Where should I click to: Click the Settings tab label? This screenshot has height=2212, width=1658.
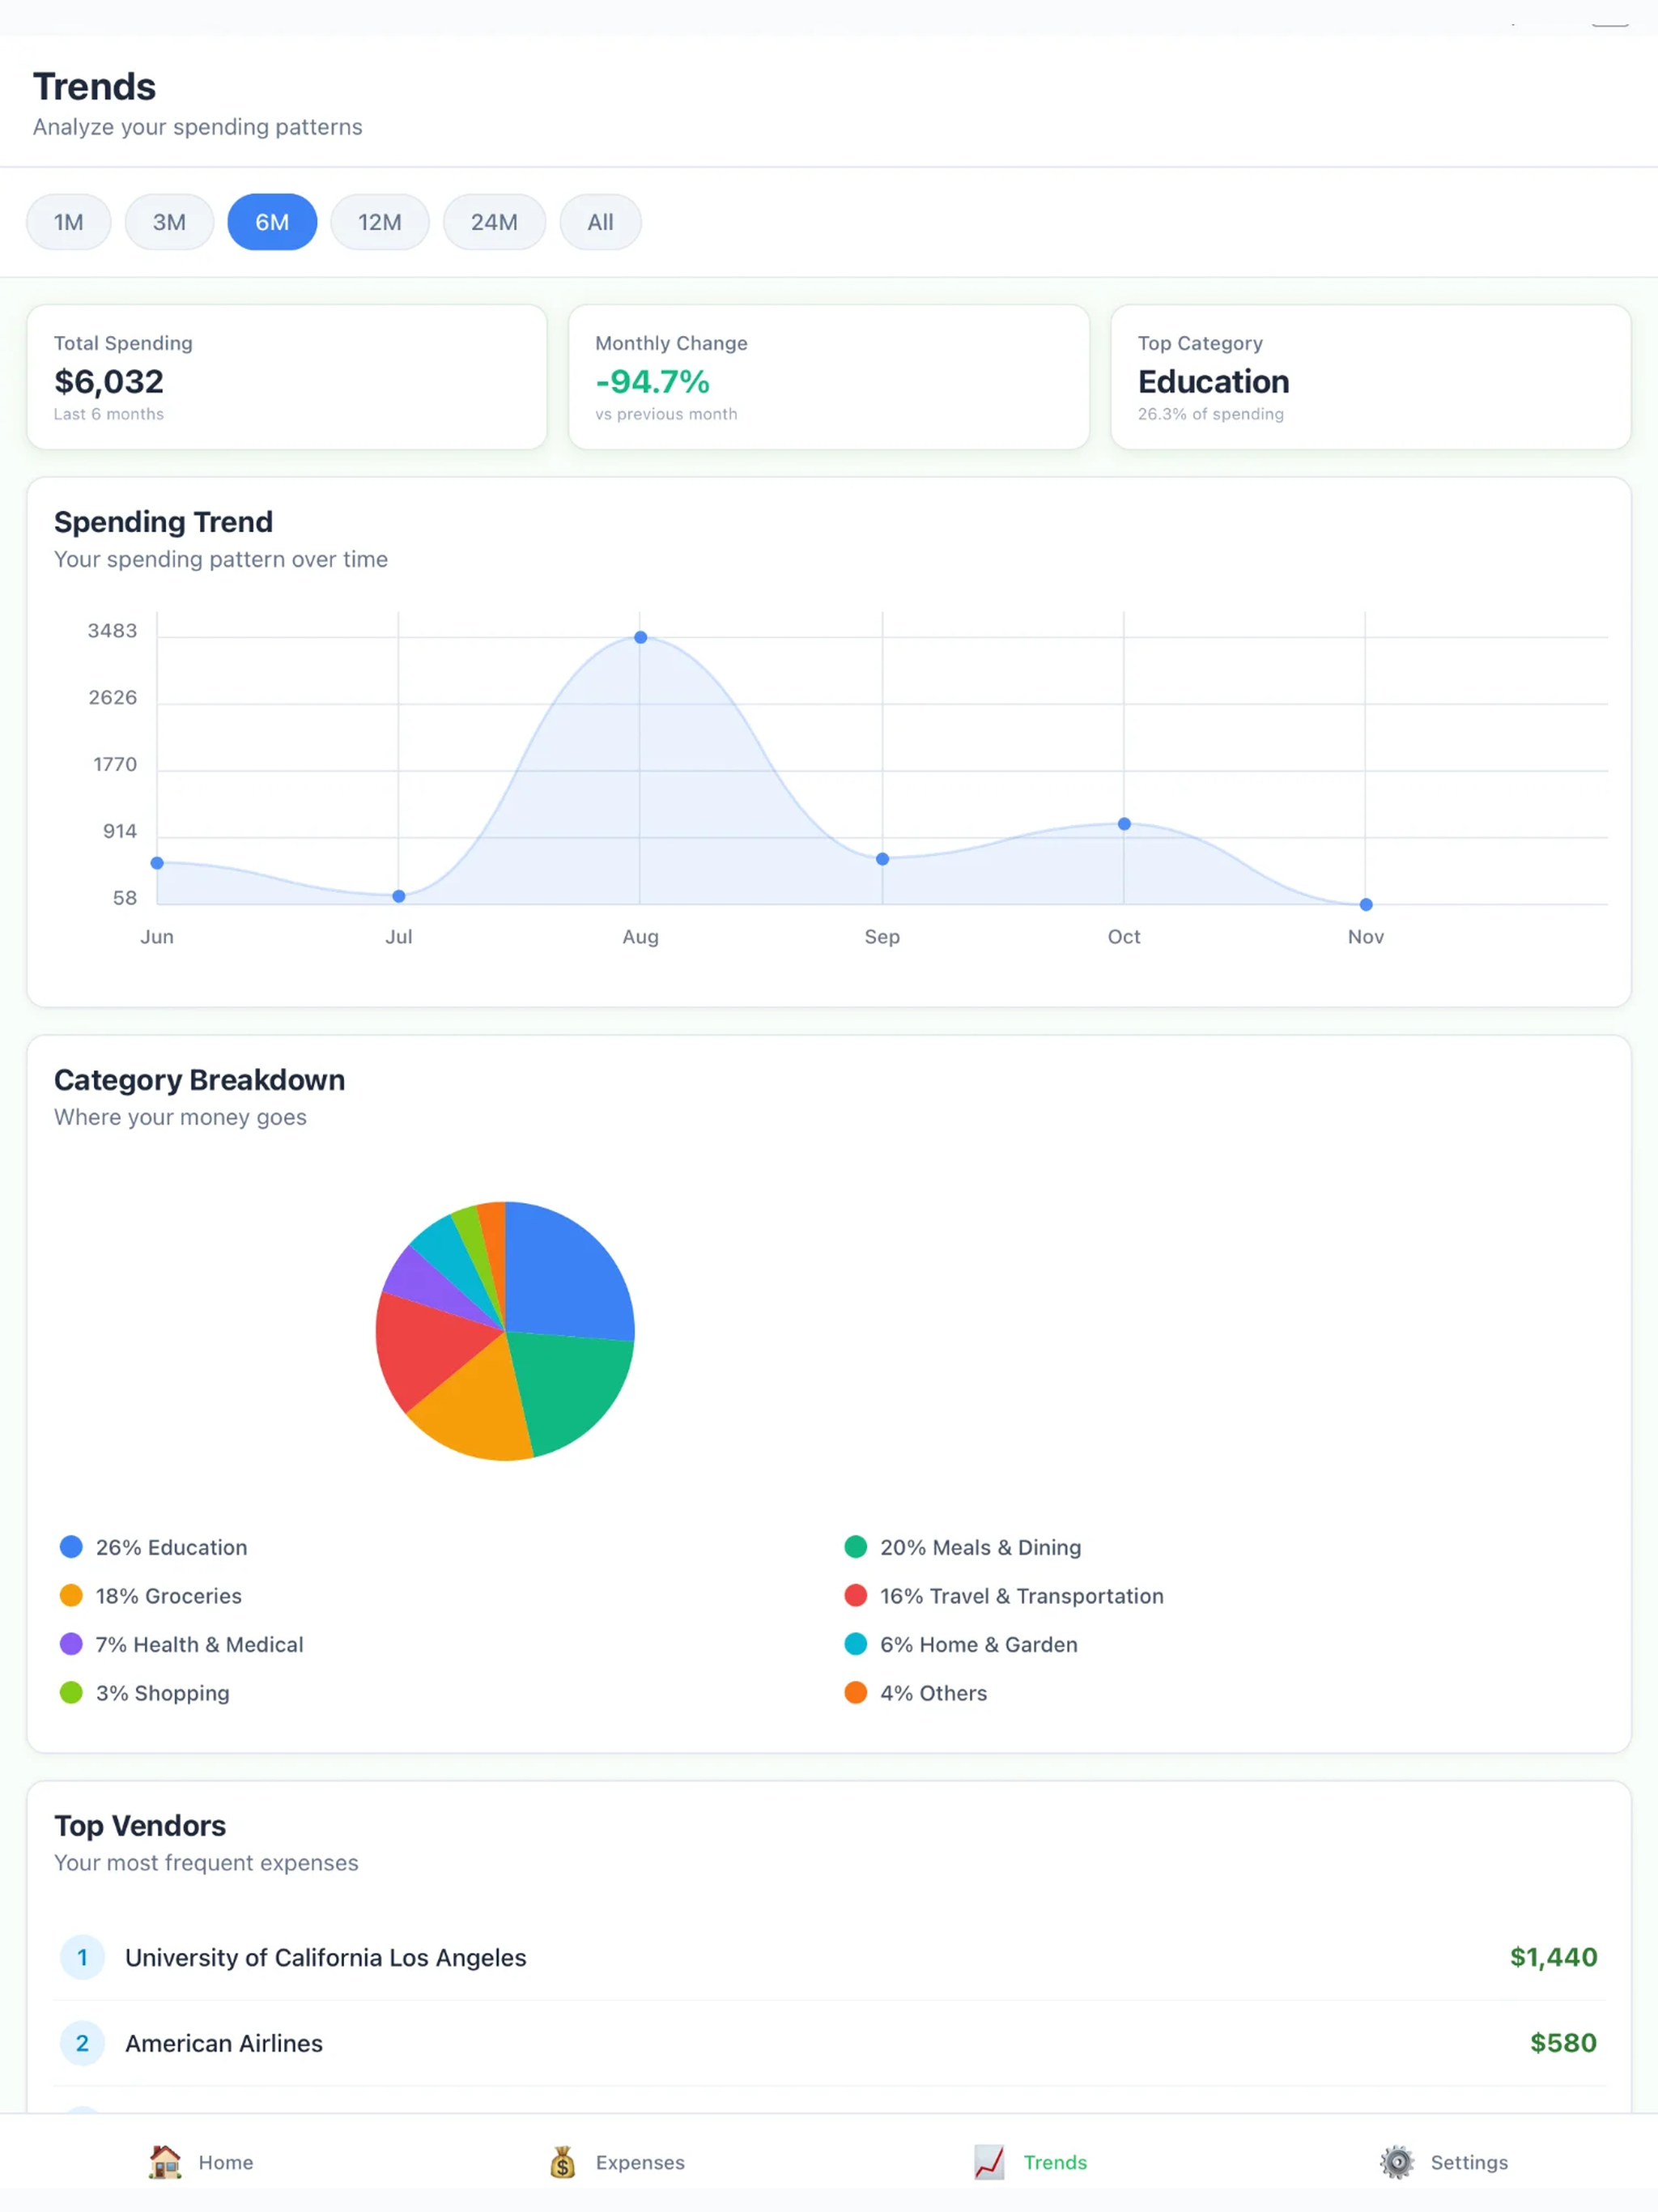(x=1469, y=2162)
